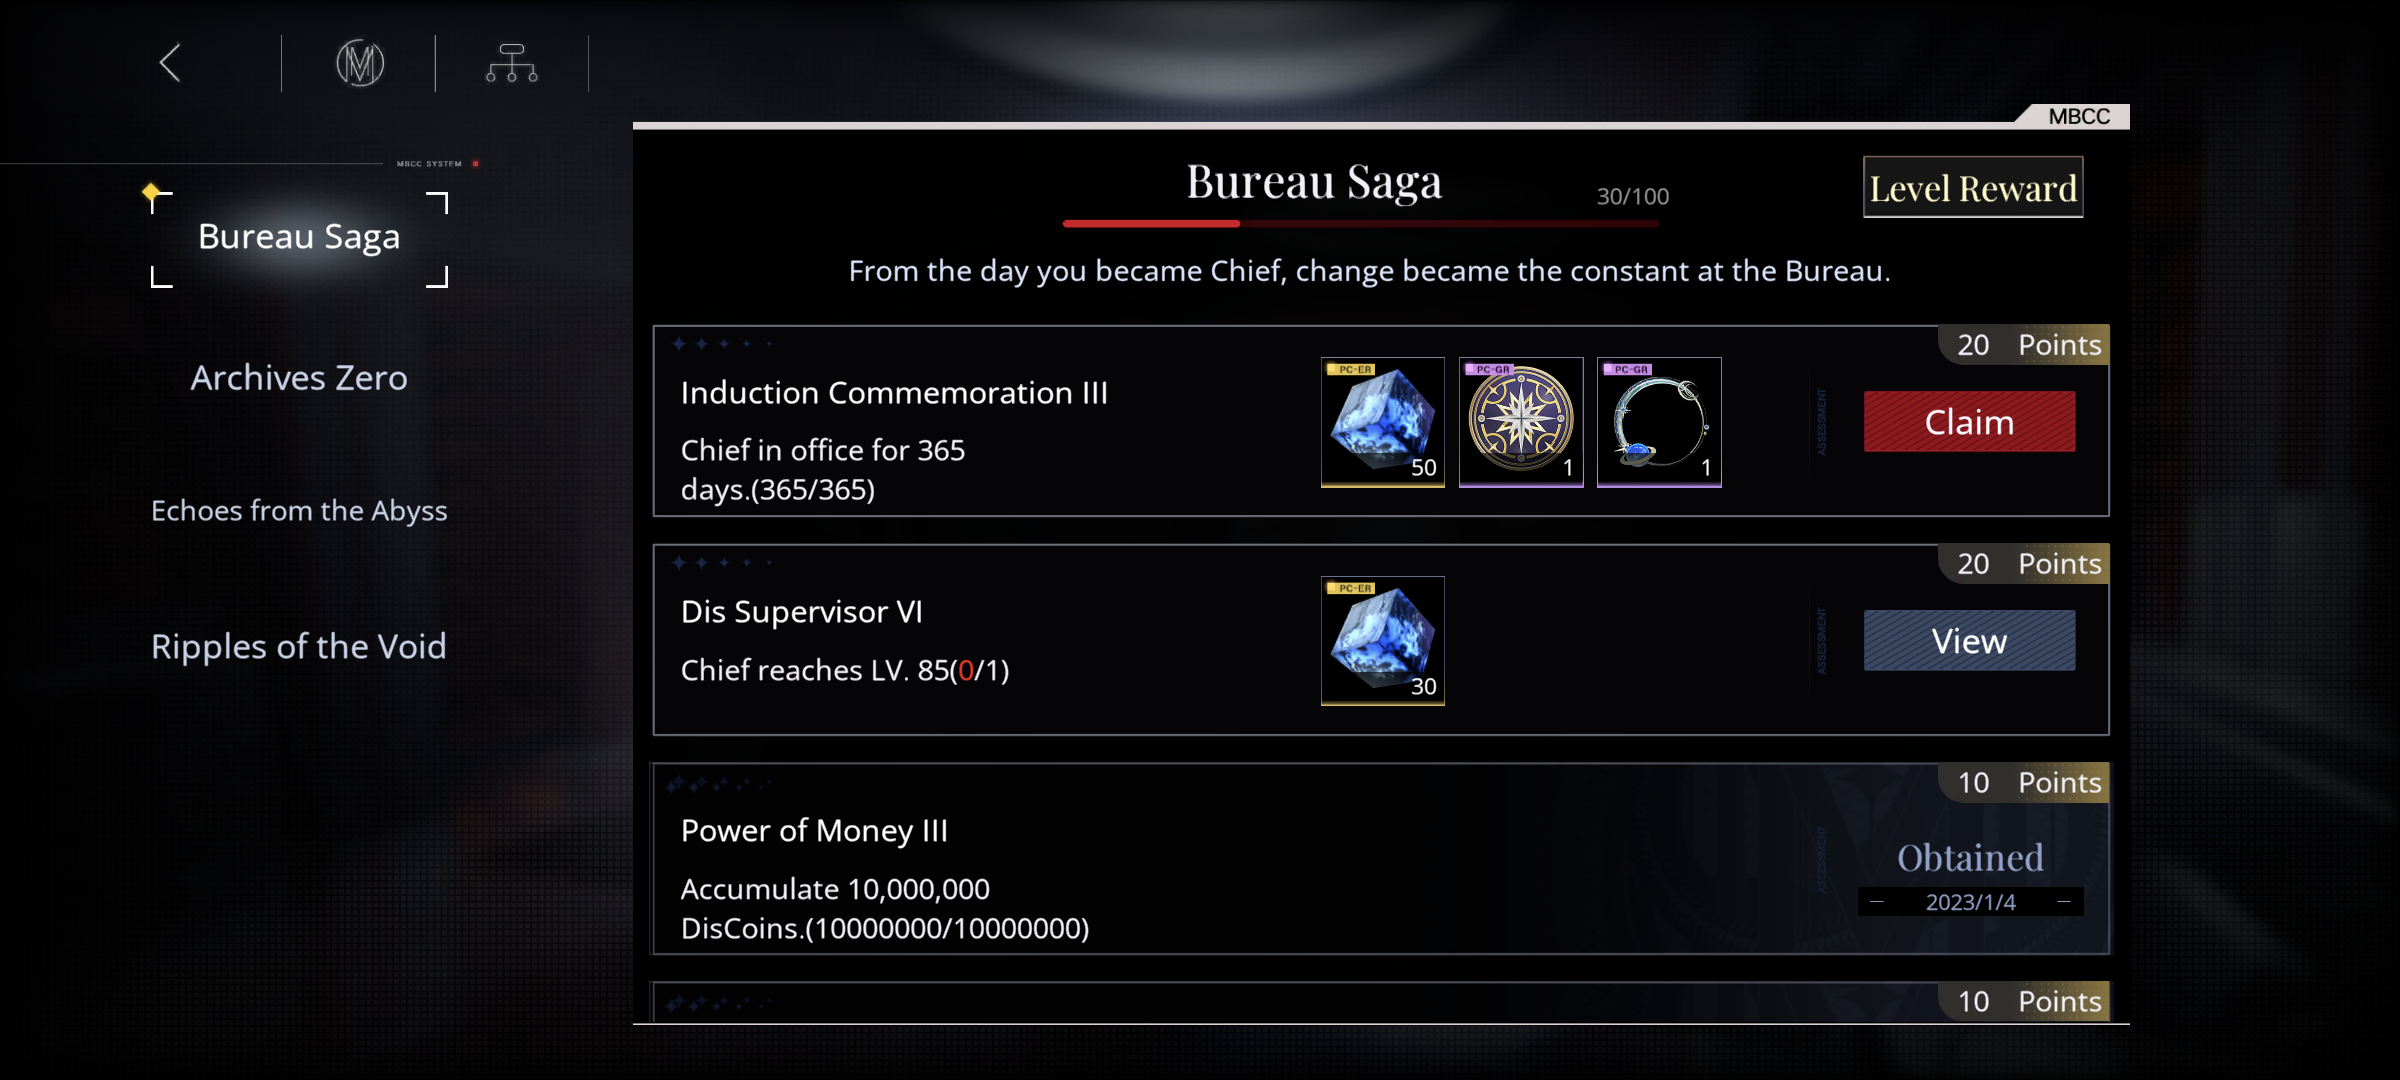Viewport: 2400px width, 1080px height.
Task: Tap the crescent ring frame reward icon
Action: [1658, 421]
